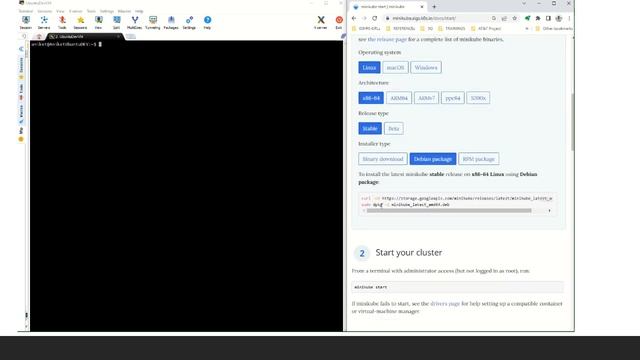Go back in the Chrome browser

[354, 18]
